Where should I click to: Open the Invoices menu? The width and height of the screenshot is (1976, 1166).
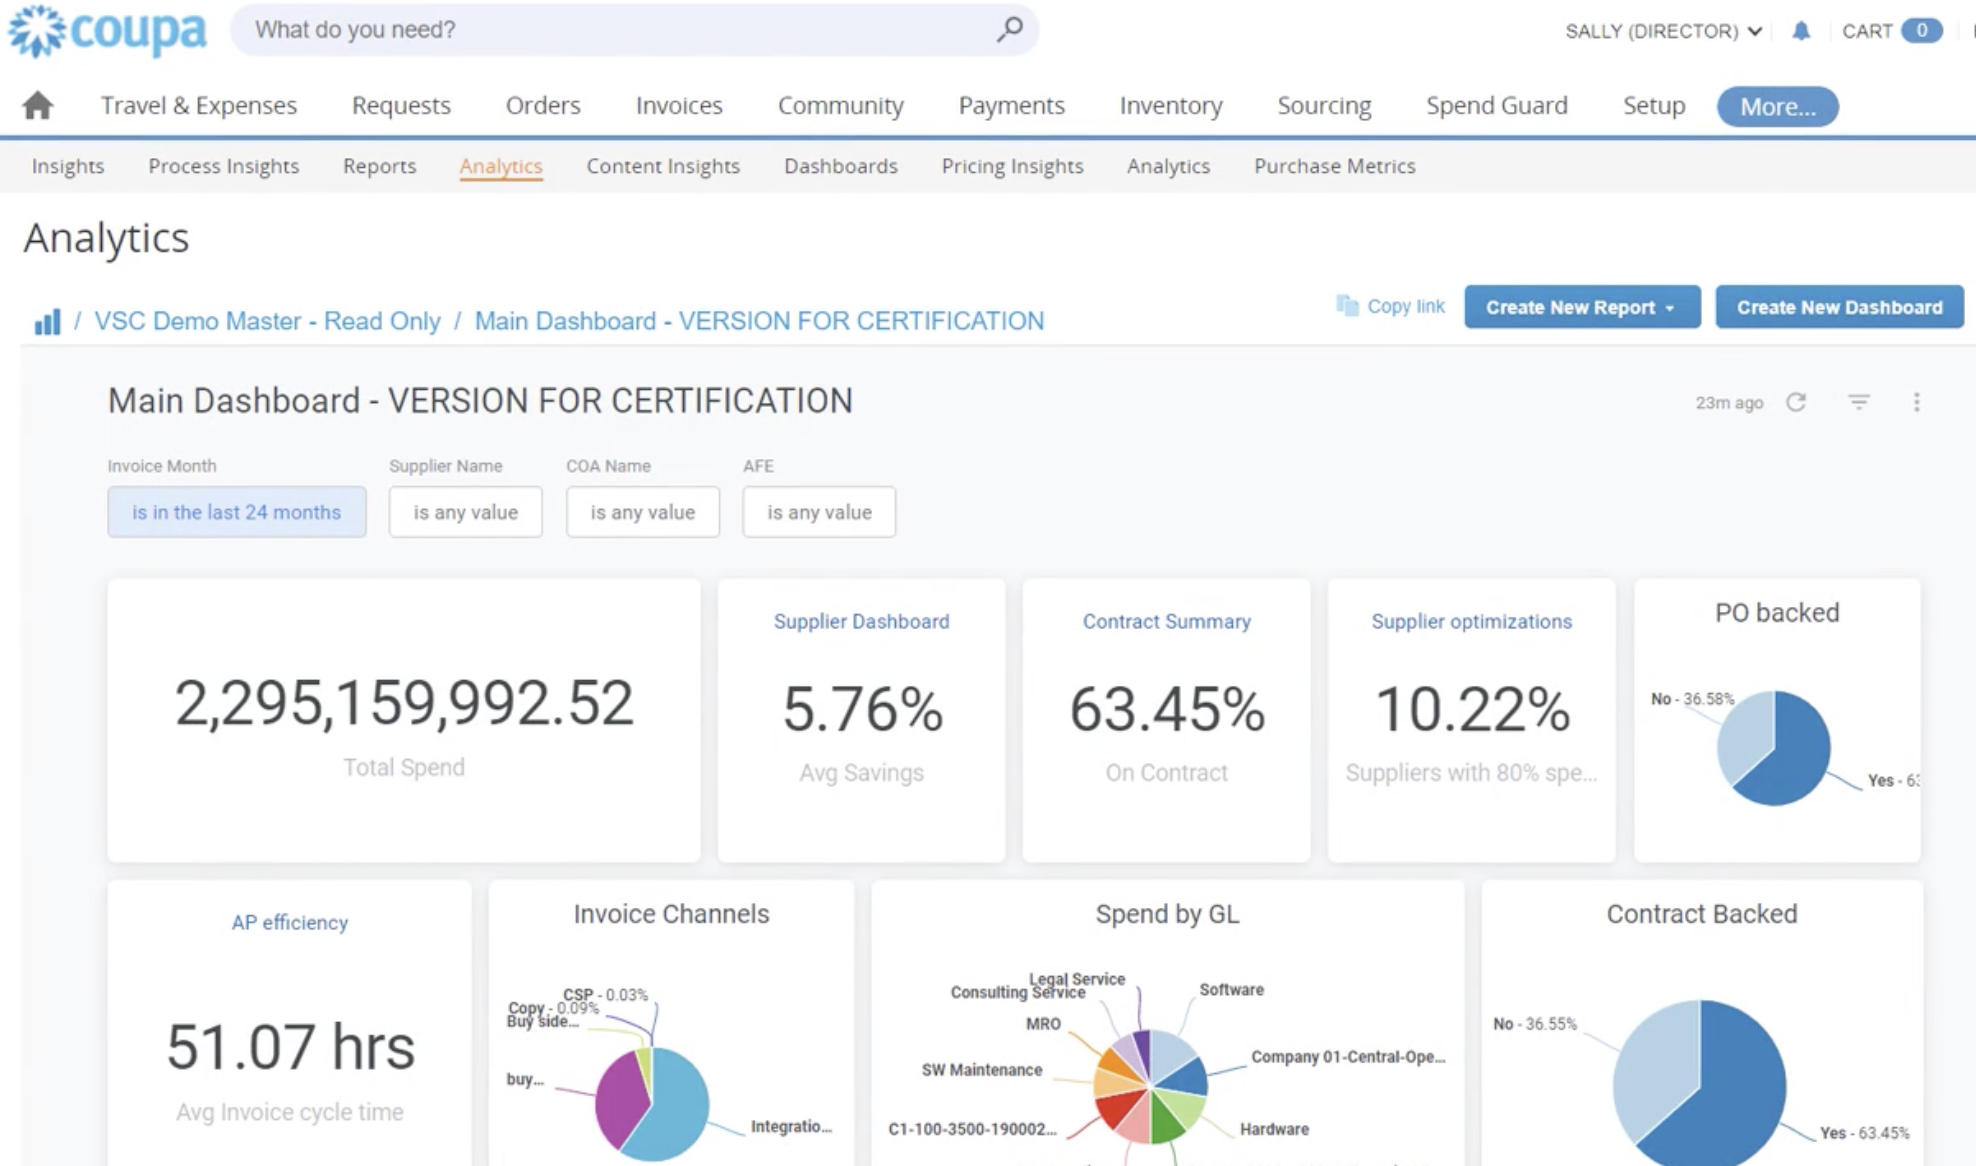679,105
